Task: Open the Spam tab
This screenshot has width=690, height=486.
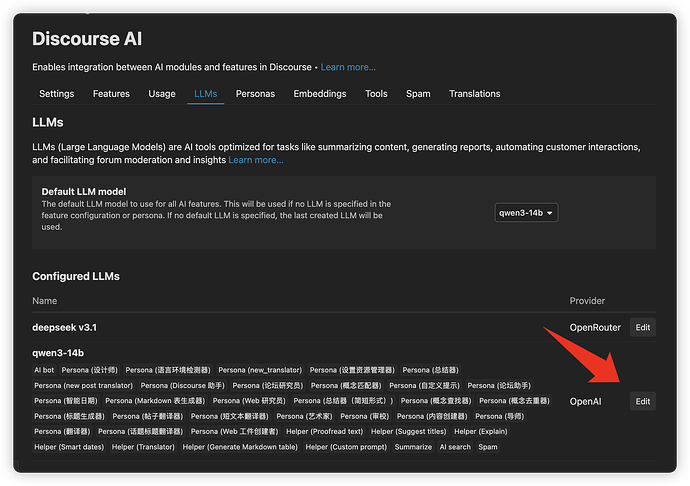Action: click(418, 94)
